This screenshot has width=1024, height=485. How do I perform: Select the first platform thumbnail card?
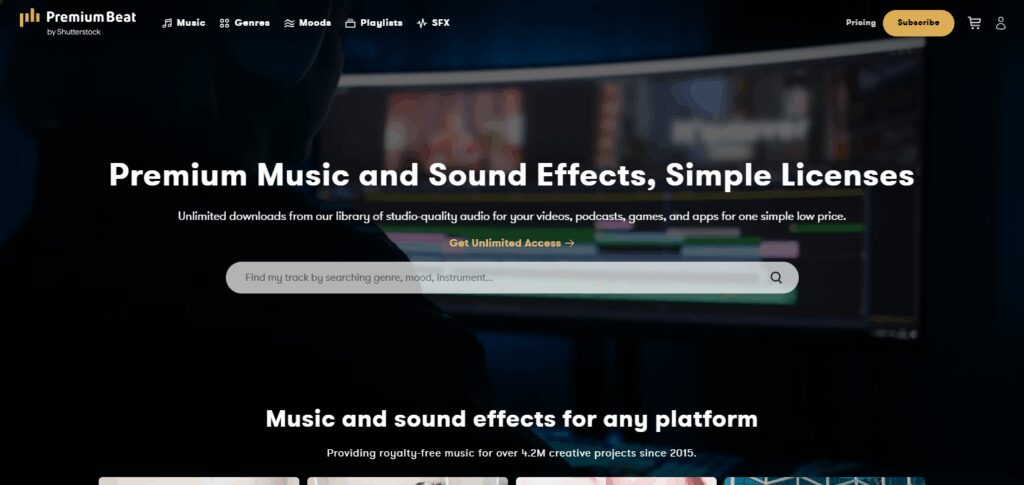tap(199, 481)
